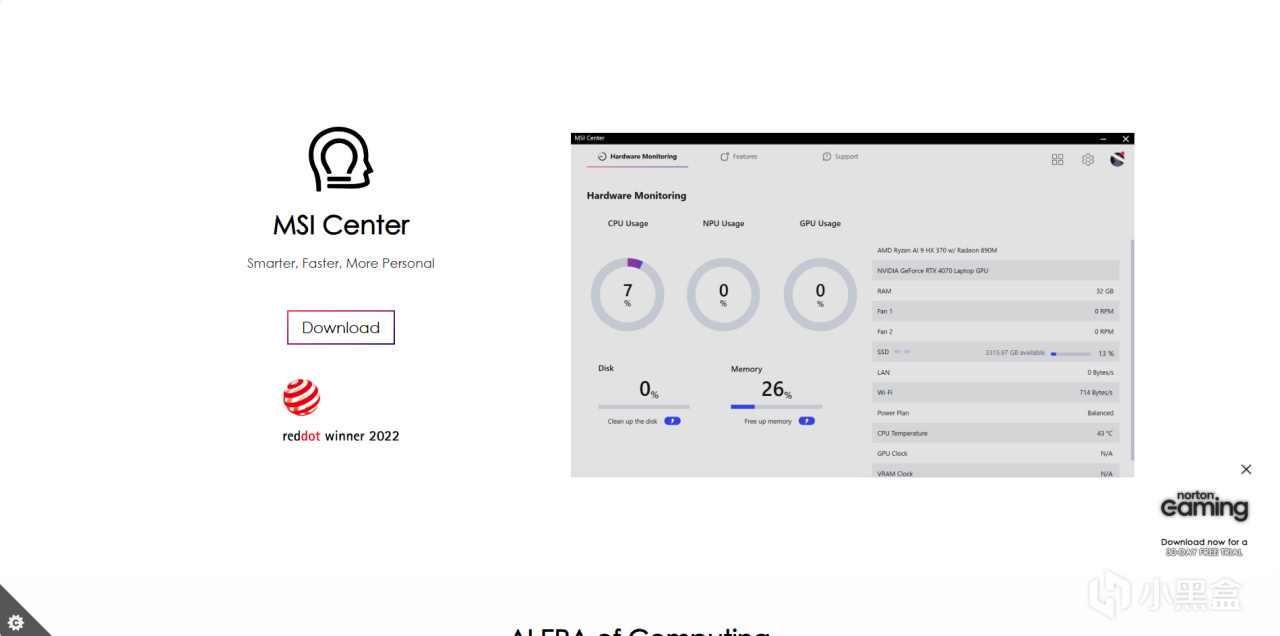The height and width of the screenshot is (636, 1280).
Task: Click the MSI Center heading text
Action: tap(341, 225)
